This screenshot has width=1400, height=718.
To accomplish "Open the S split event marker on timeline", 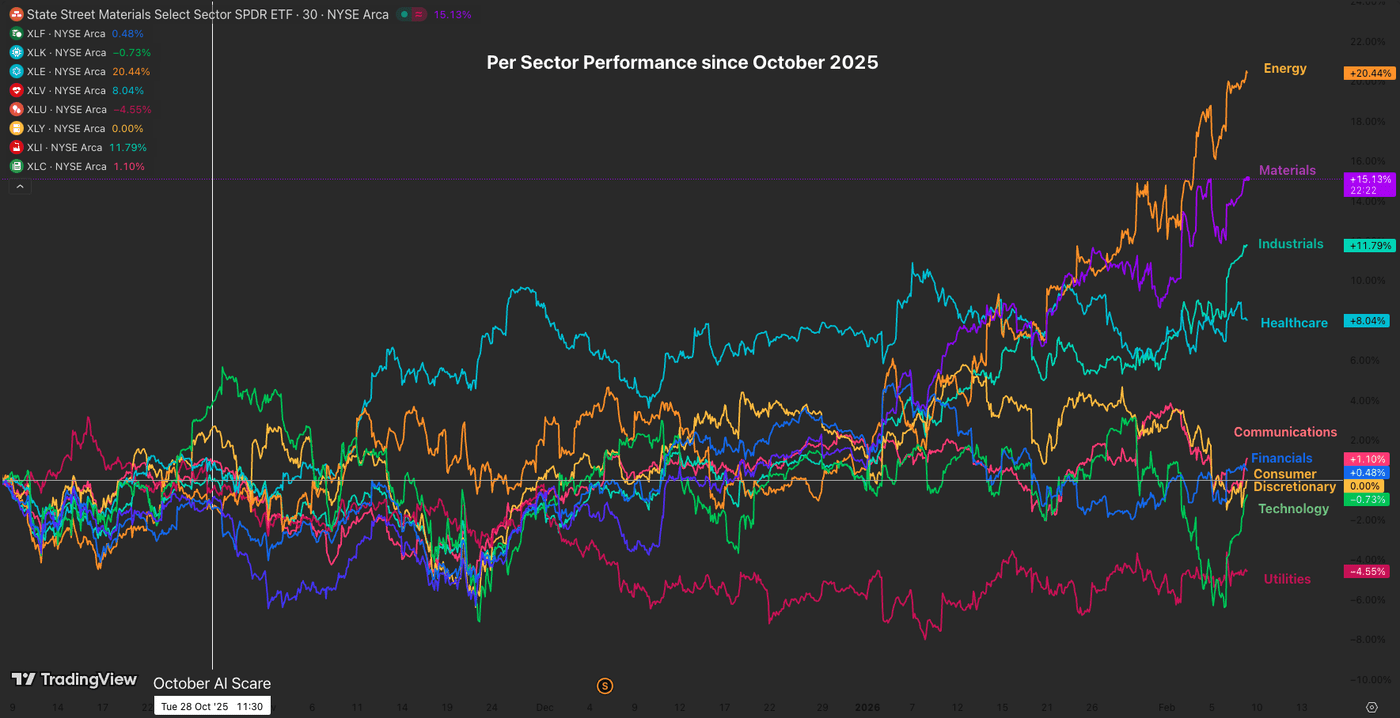I will (604, 685).
